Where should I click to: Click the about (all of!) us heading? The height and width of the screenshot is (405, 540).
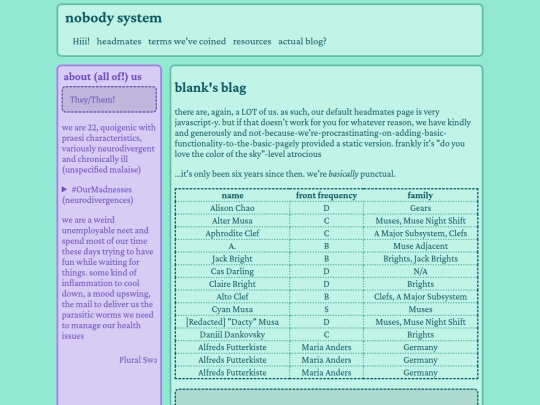102,76
